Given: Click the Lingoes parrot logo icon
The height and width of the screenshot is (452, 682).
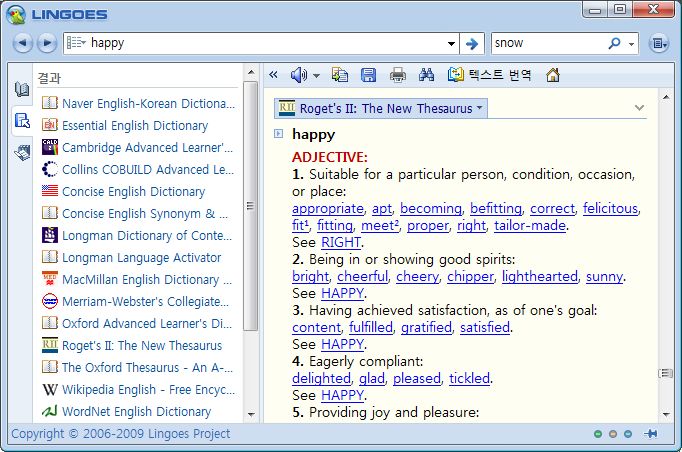Looking at the screenshot, I should coord(16,15).
